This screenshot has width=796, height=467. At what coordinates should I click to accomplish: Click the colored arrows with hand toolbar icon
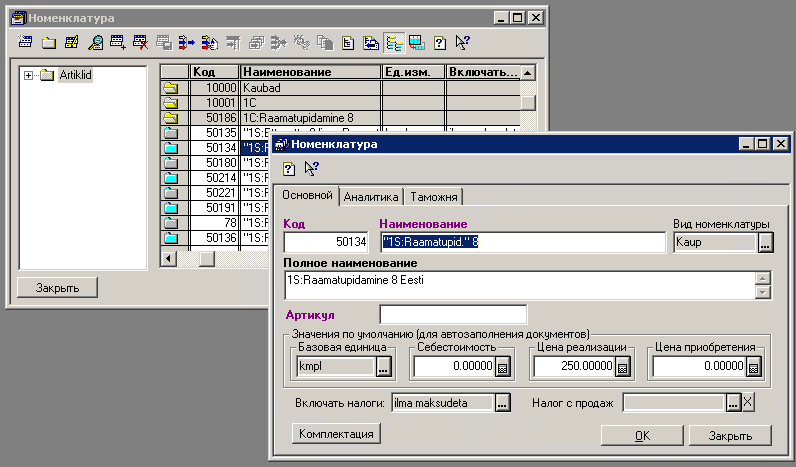tap(210, 43)
